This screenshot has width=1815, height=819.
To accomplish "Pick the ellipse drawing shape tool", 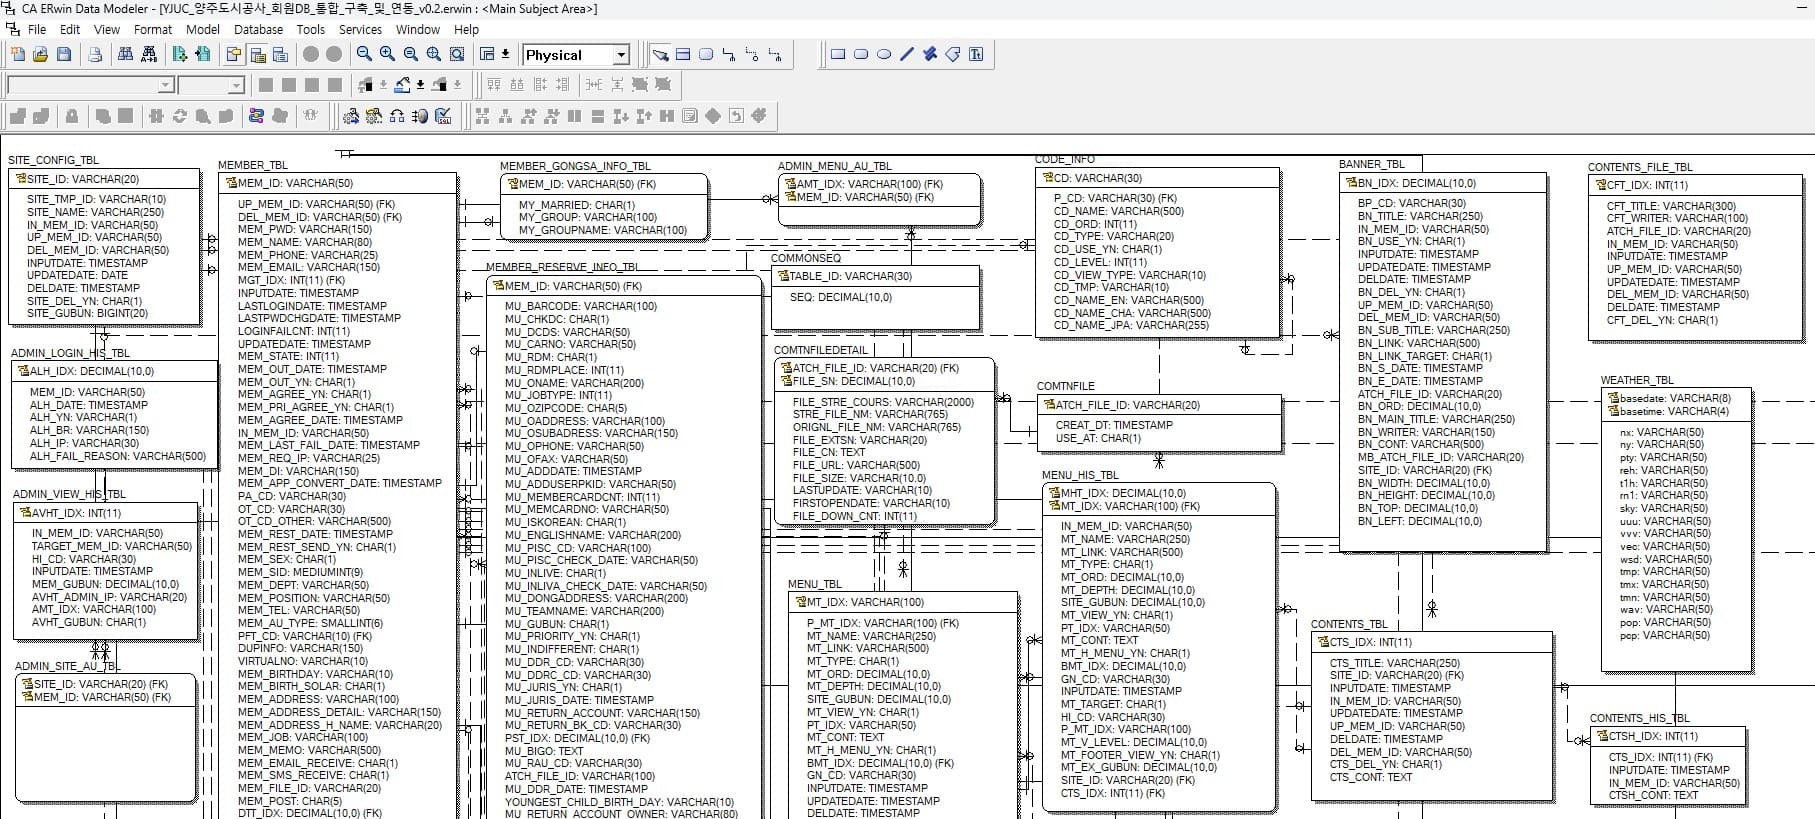I will (x=884, y=55).
